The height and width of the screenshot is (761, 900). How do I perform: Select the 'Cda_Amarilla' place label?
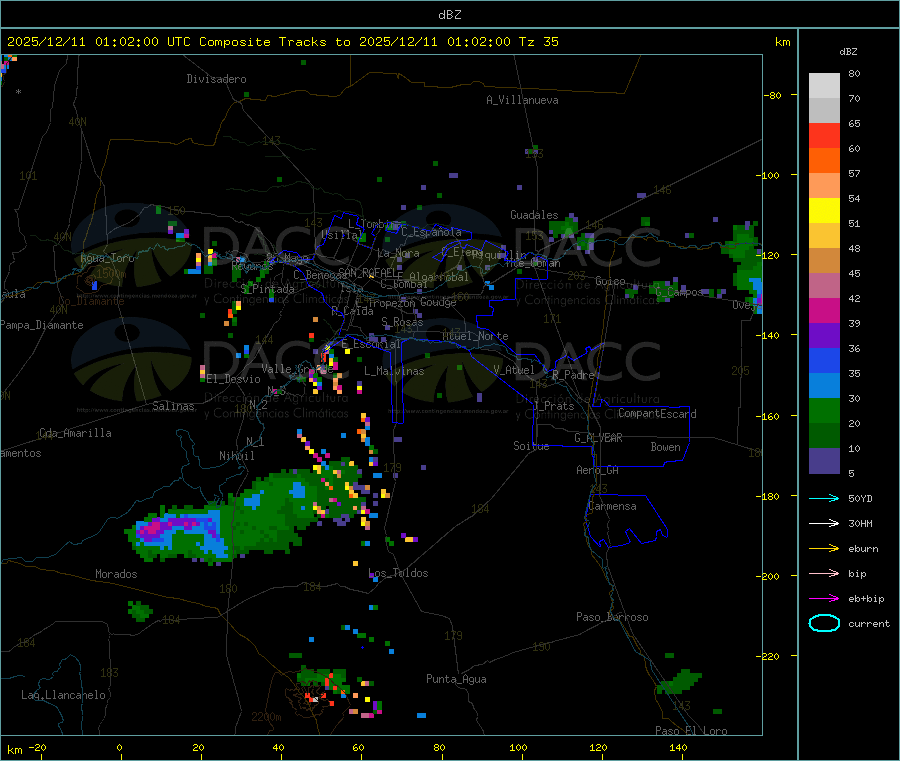click(75, 433)
